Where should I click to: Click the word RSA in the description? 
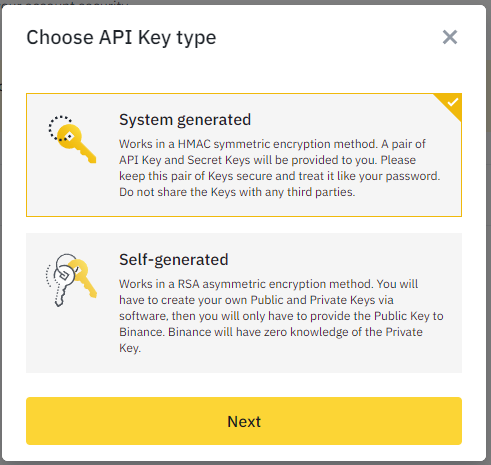(x=189, y=284)
